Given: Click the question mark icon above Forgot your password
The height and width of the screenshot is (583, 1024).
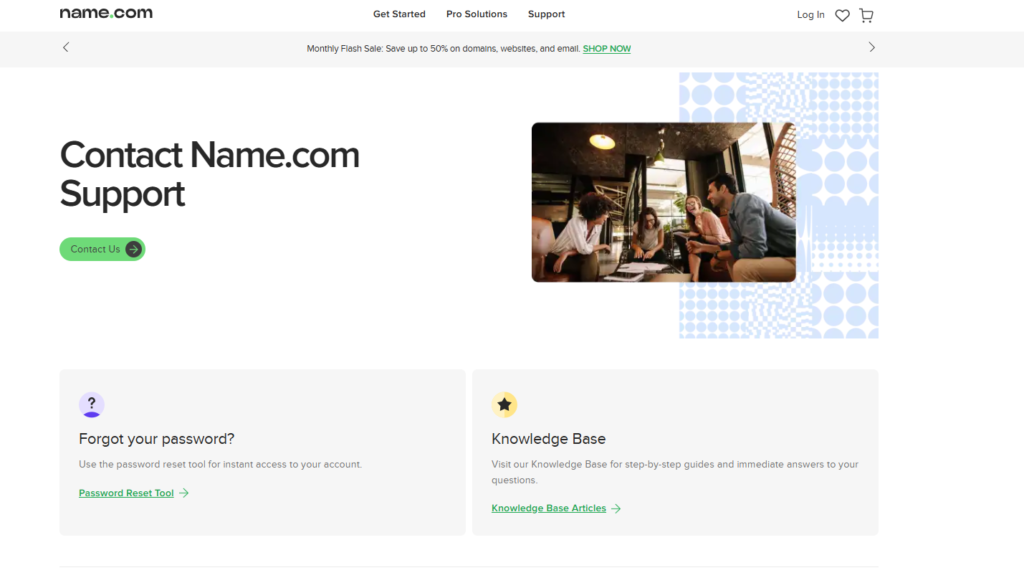Looking at the screenshot, I should tap(91, 405).
